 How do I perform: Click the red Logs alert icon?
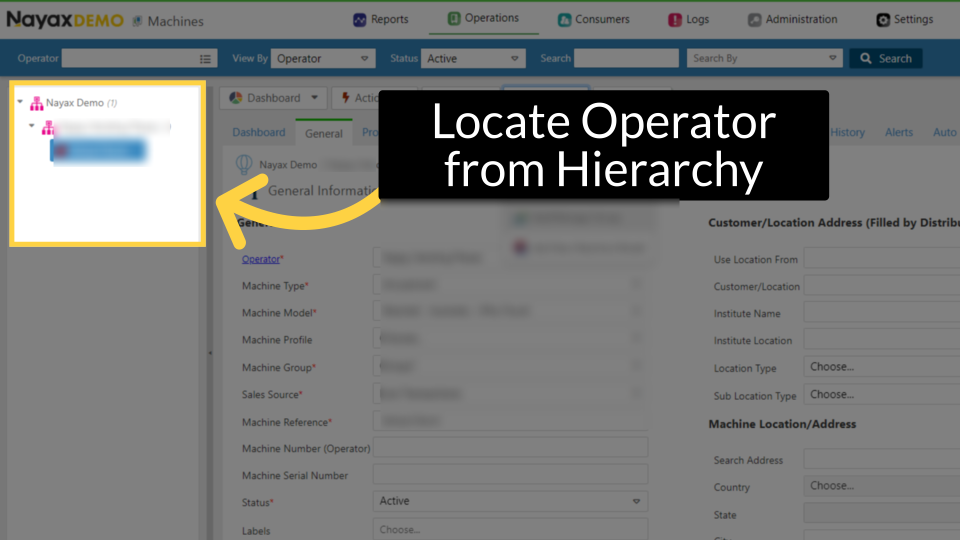675,20
